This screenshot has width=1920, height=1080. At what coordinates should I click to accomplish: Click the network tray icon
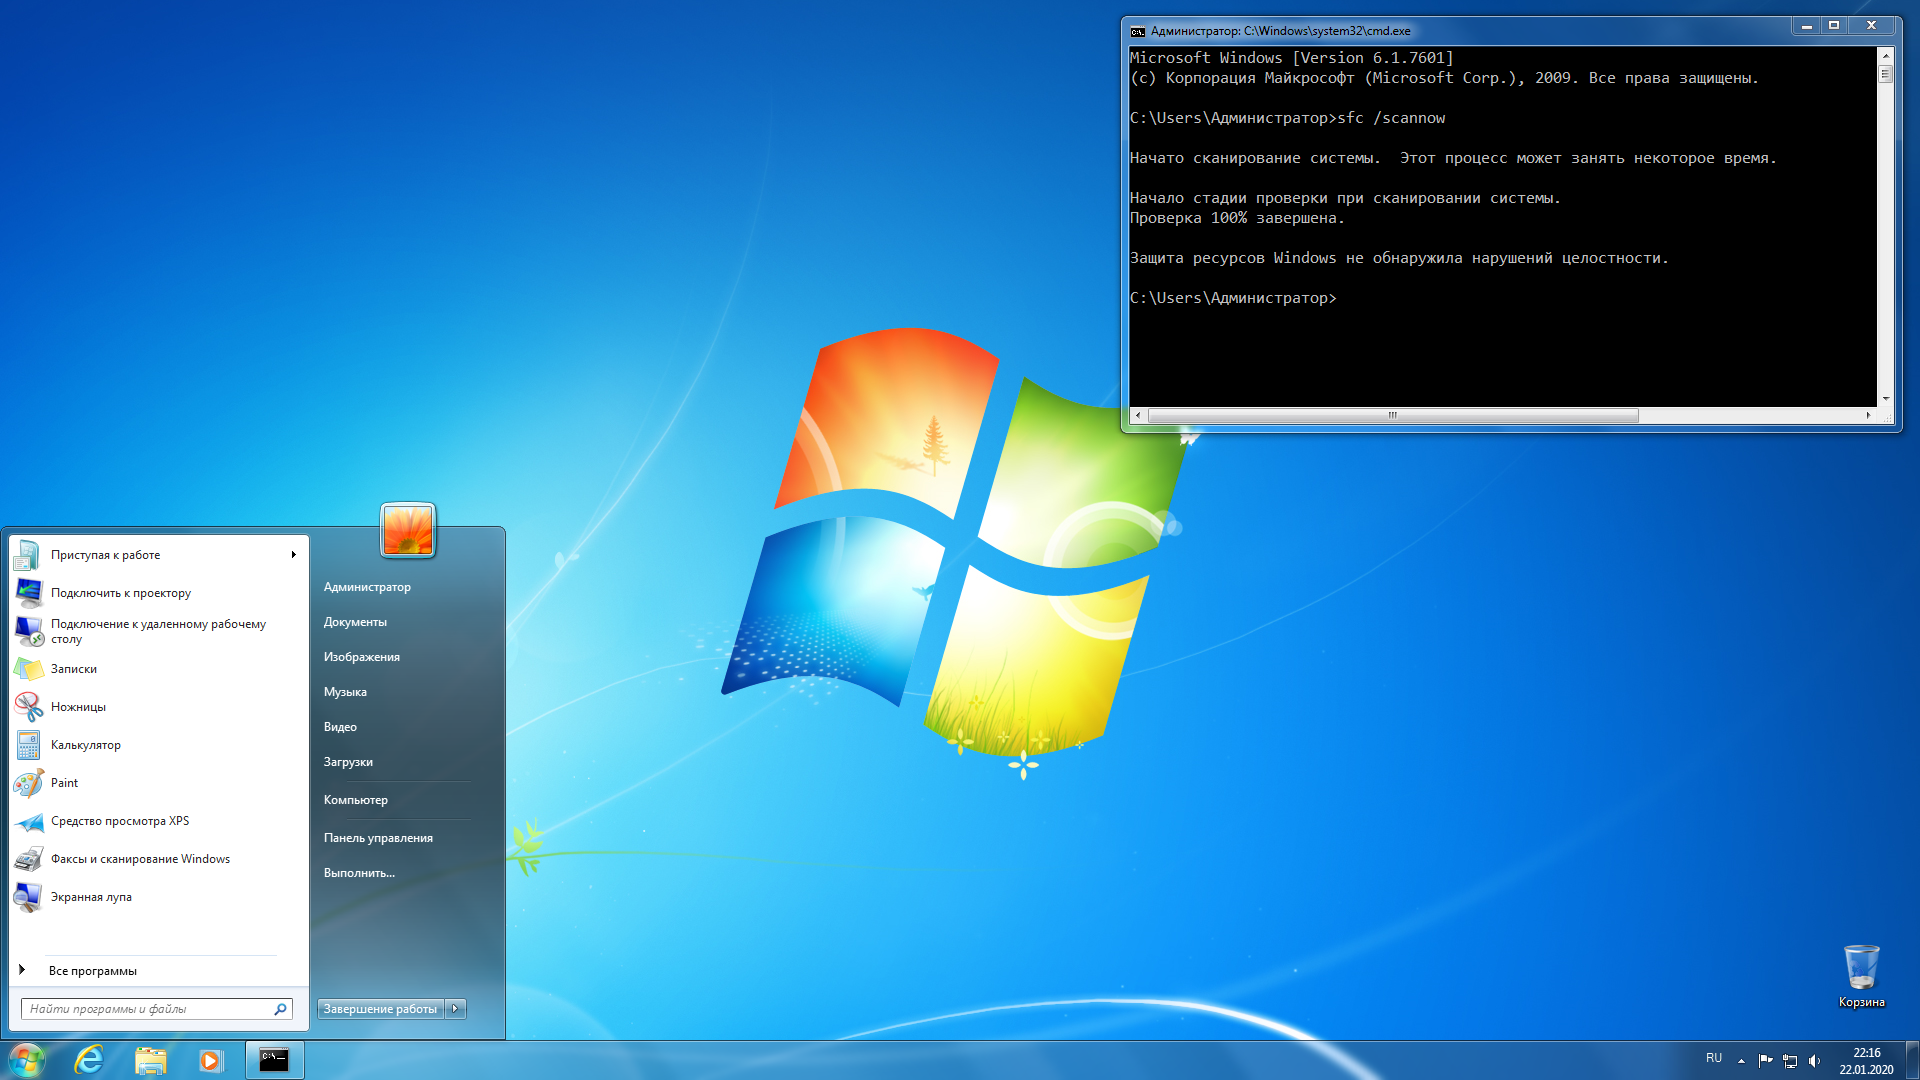(1790, 1061)
